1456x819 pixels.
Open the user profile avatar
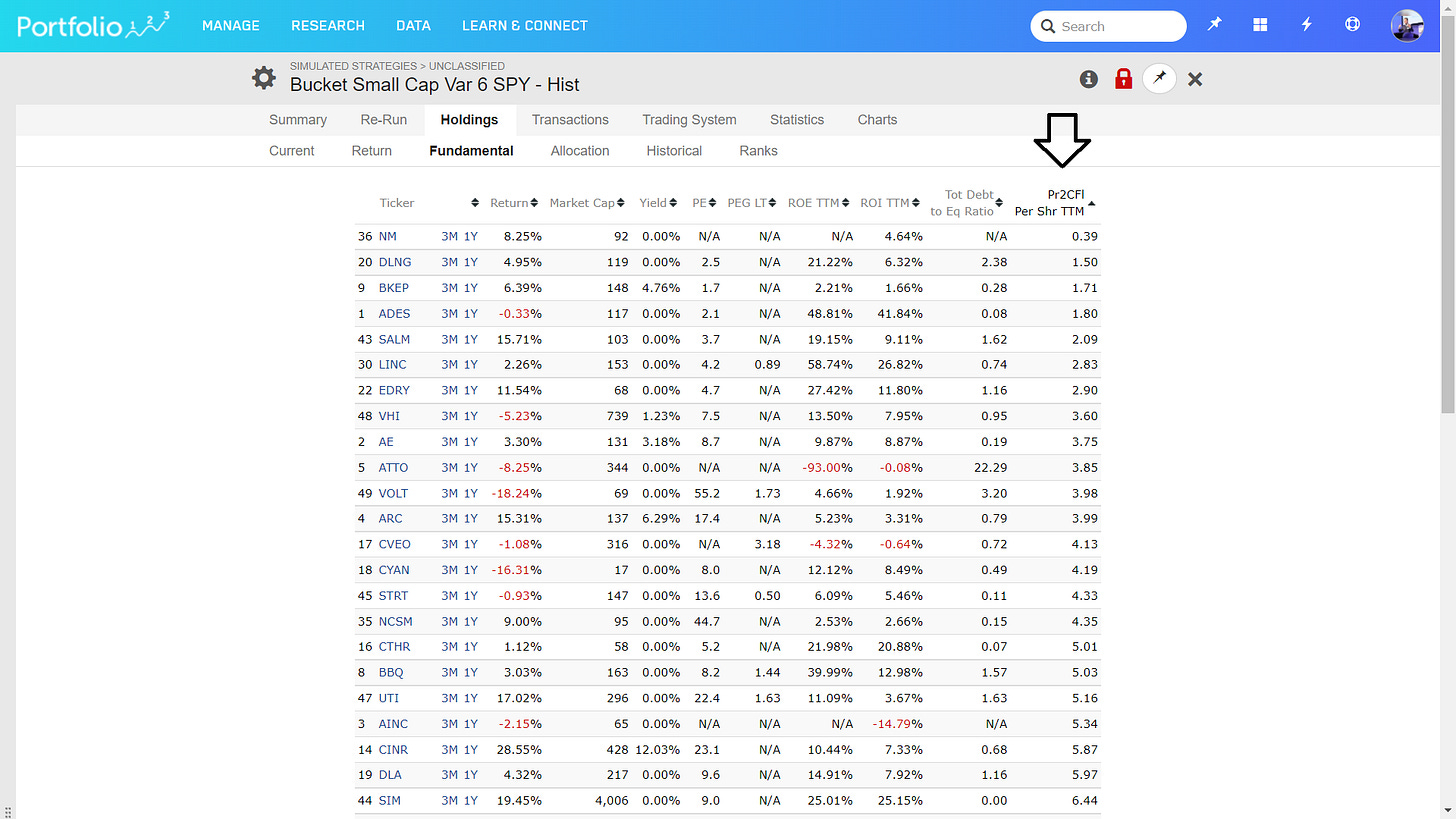[1407, 26]
